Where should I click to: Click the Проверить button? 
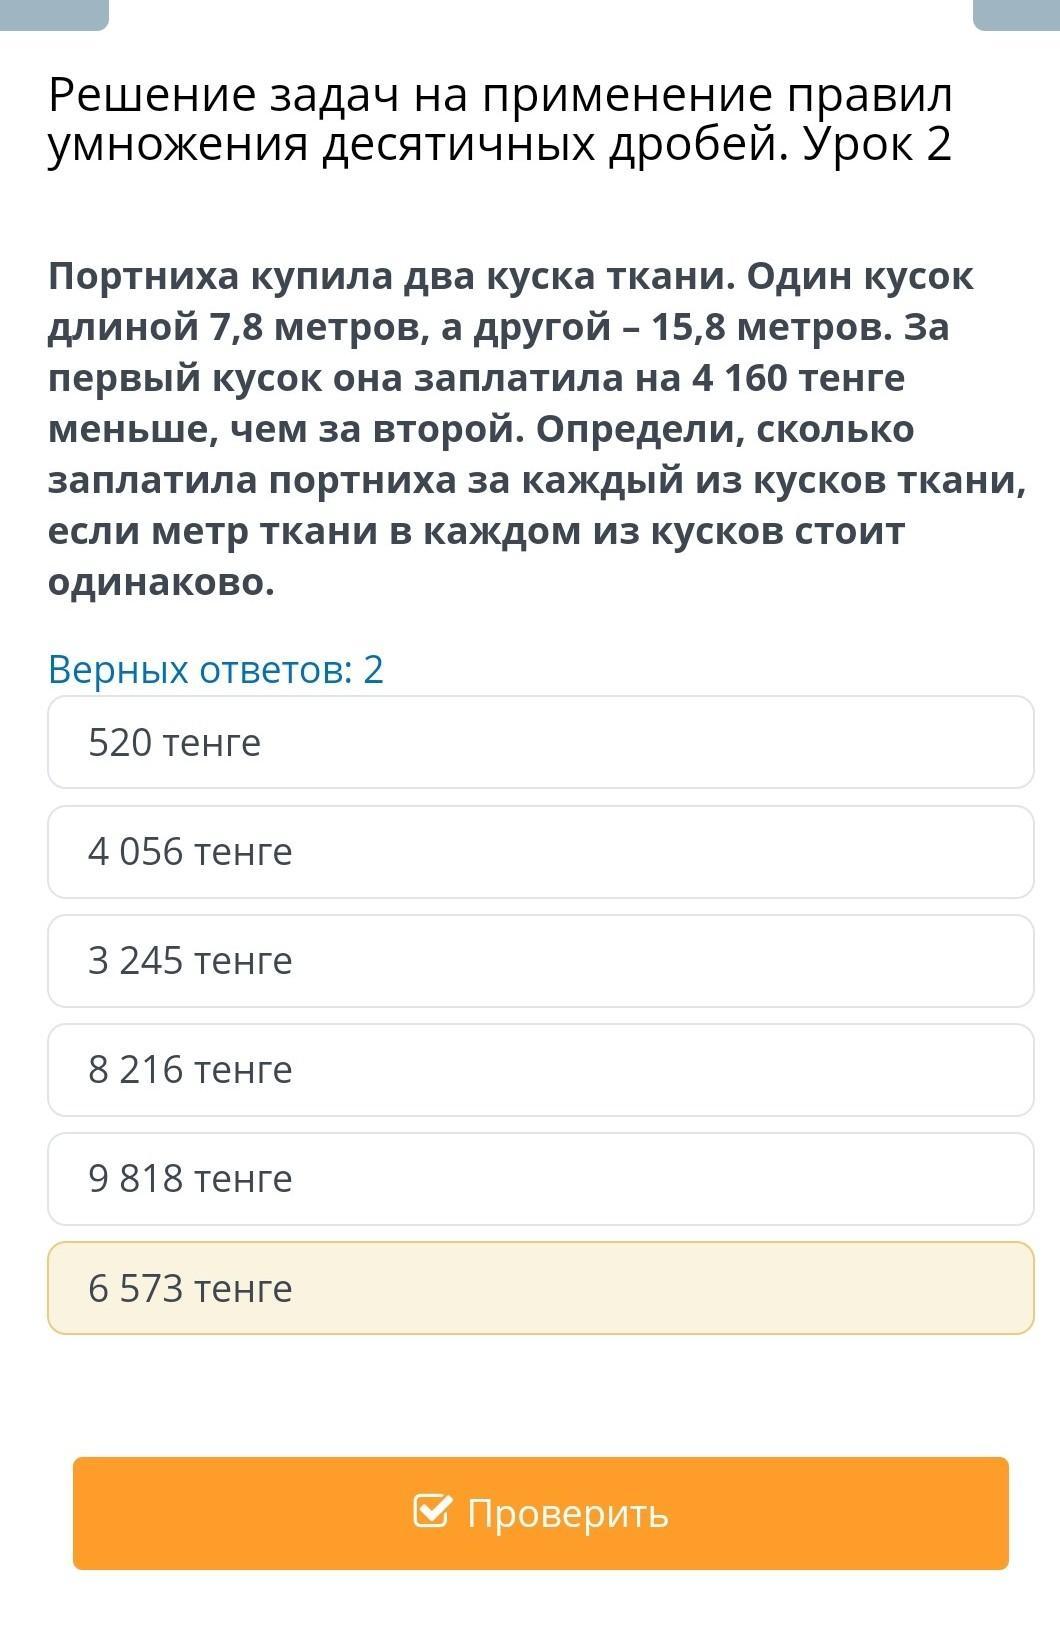point(540,1513)
